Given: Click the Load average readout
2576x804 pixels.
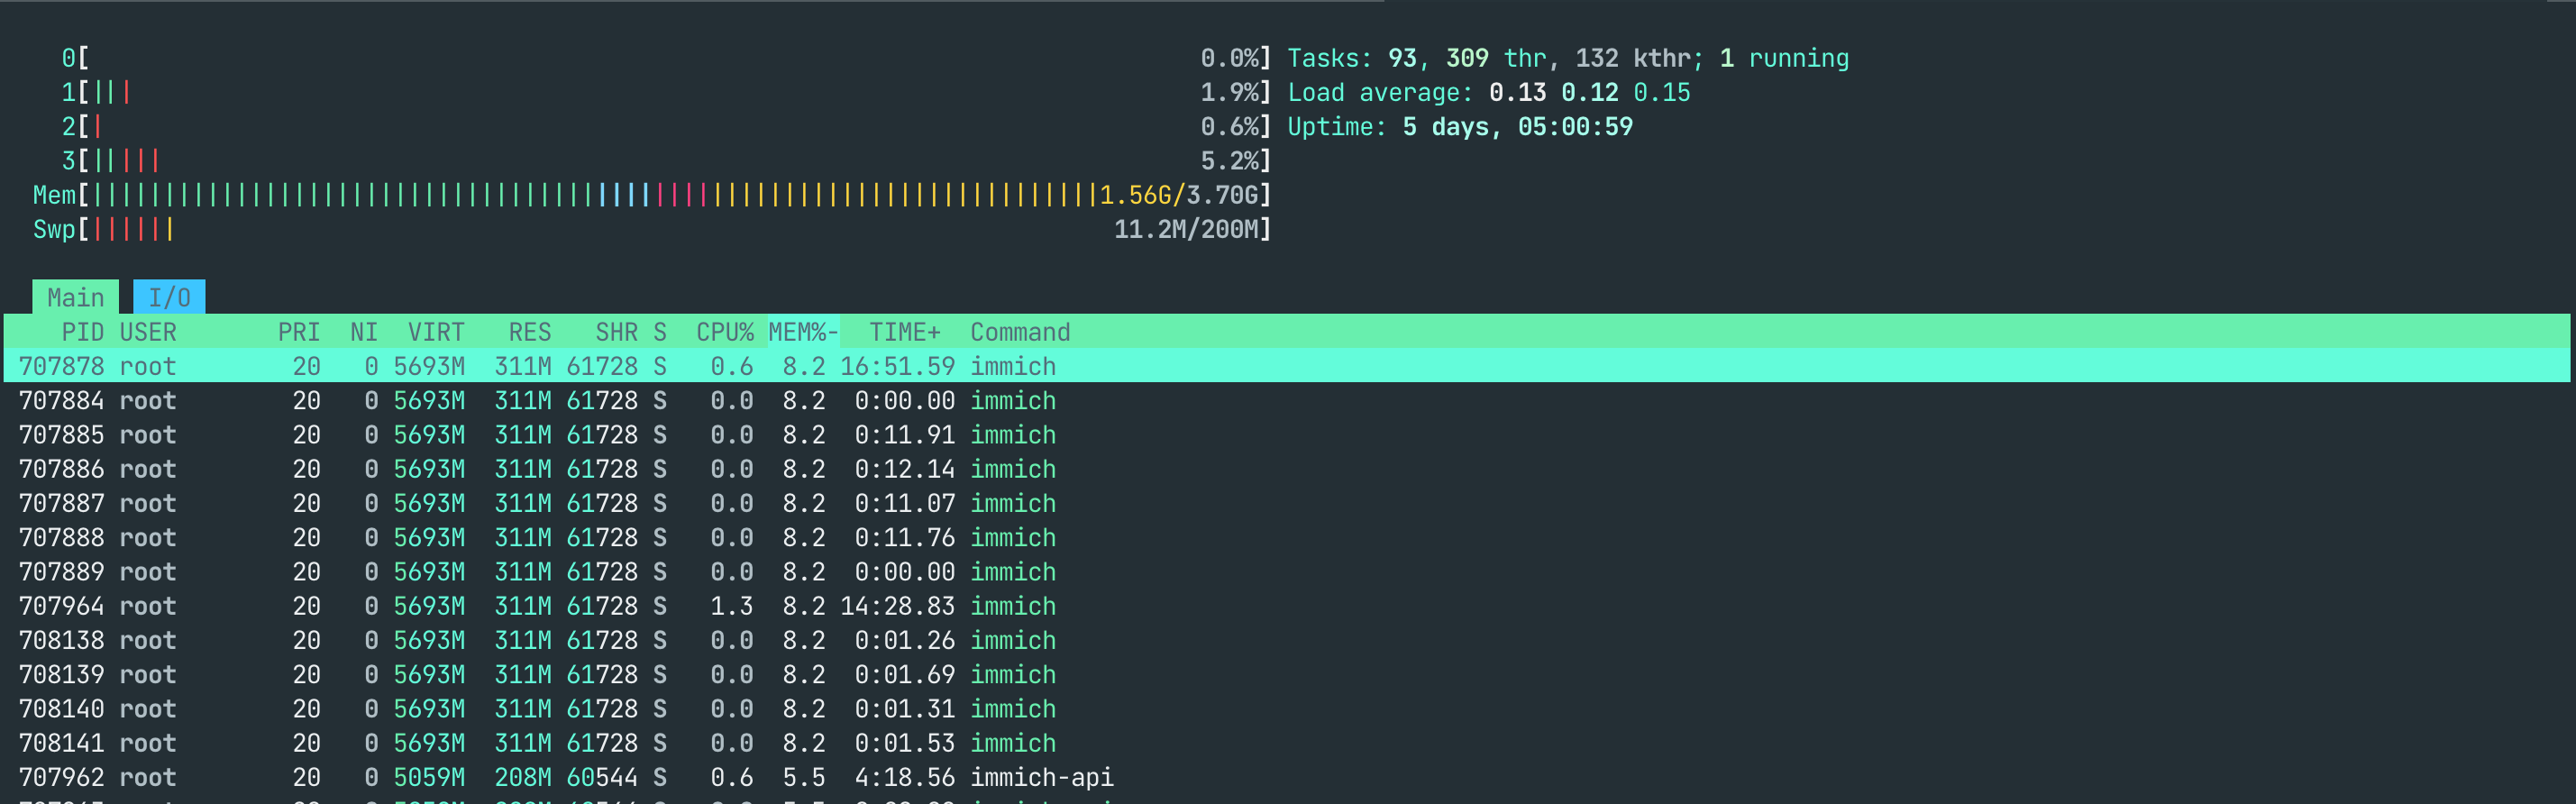Looking at the screenshot, I should pyautogui.click(x=1488, y=93).
